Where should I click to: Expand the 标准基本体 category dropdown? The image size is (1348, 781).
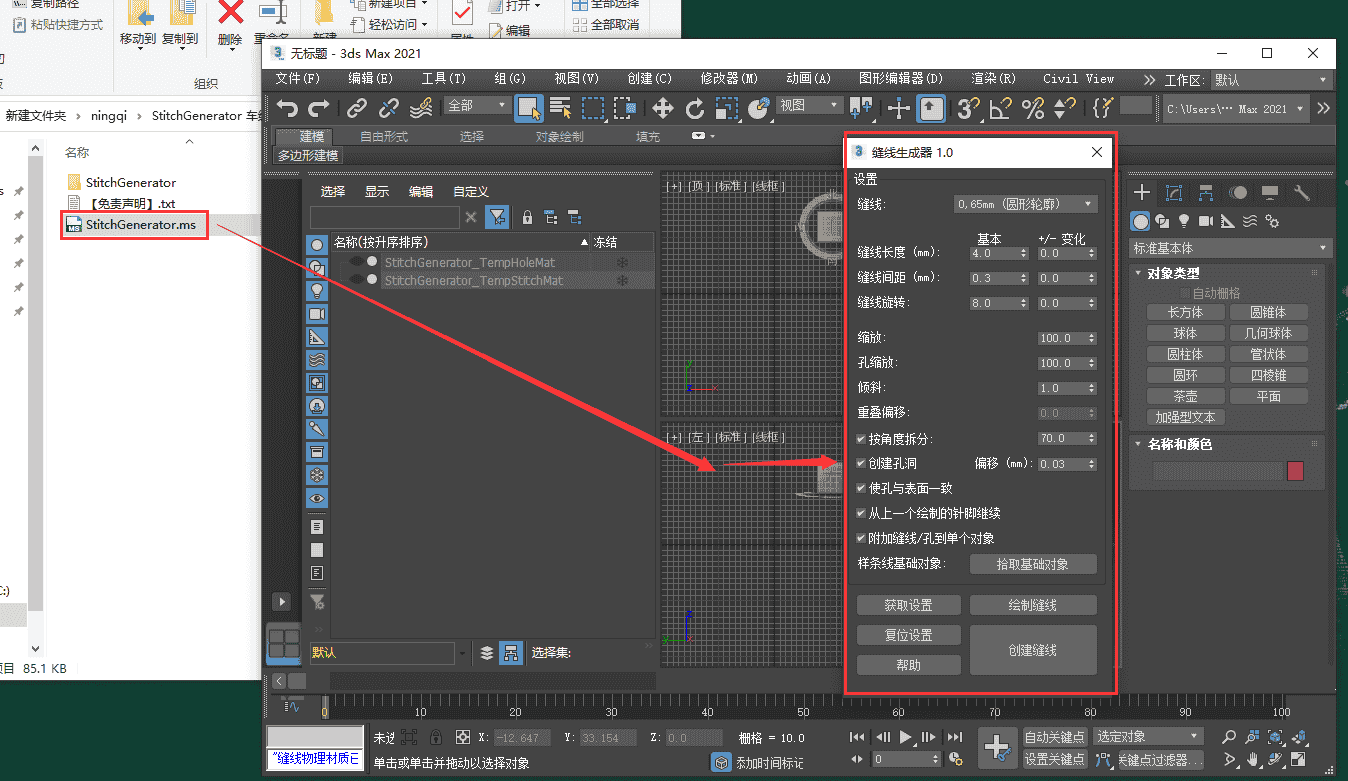pyautogui.click(x=1230, y=248)
